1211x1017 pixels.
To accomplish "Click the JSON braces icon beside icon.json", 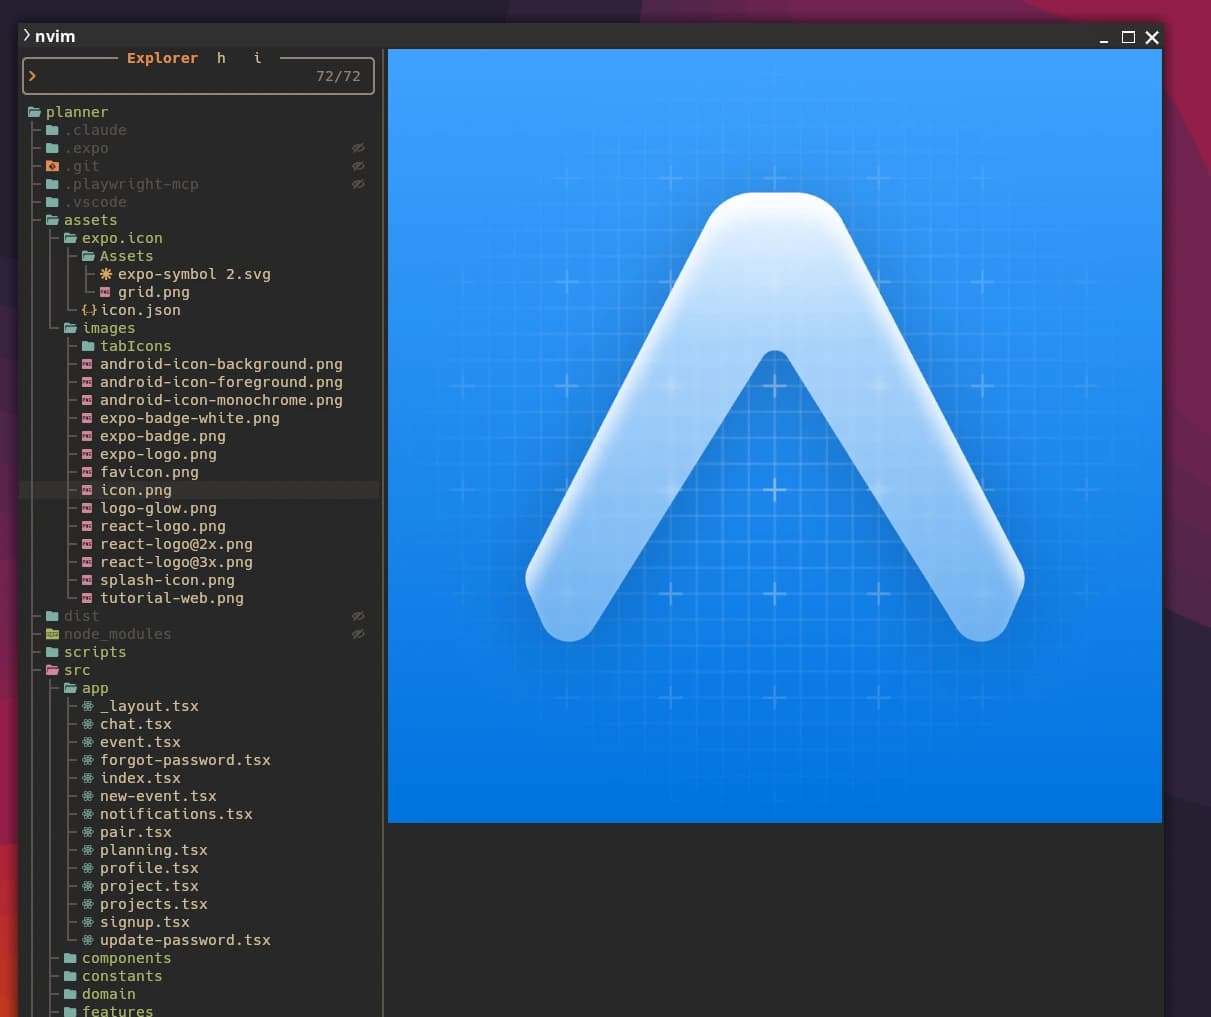I will [89, 310].
